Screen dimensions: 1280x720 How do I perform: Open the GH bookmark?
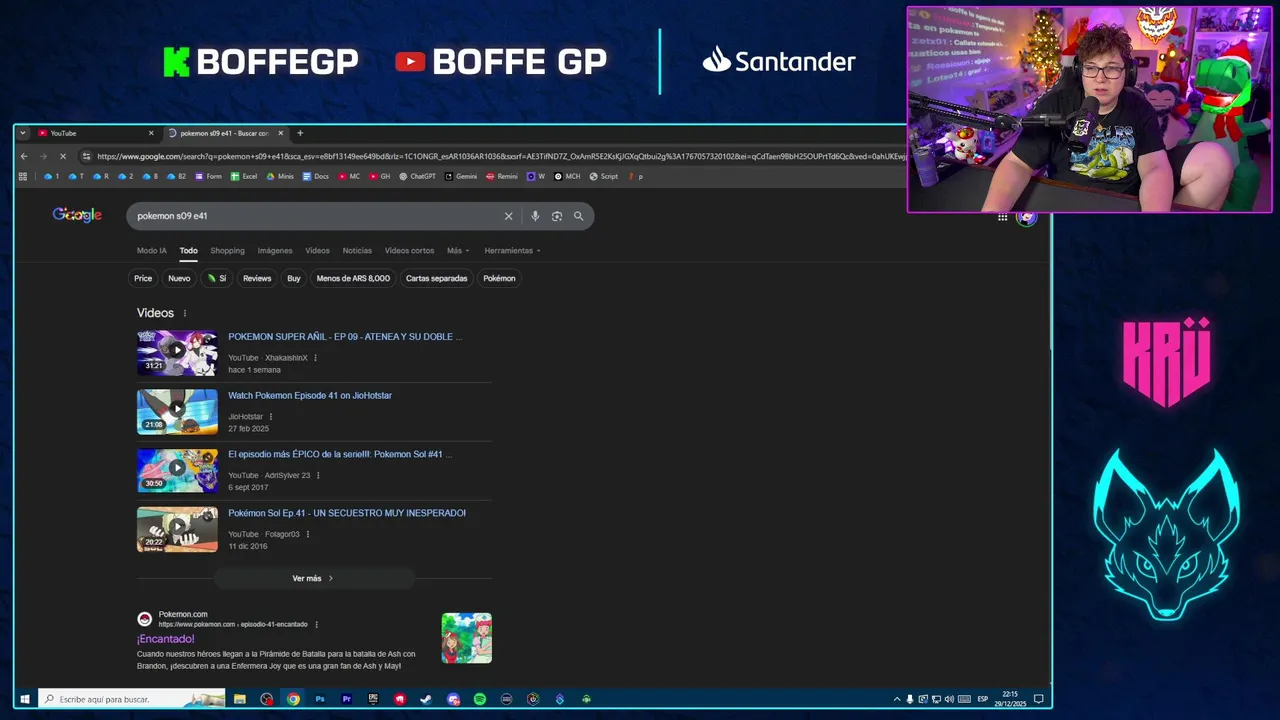[380, 176]
